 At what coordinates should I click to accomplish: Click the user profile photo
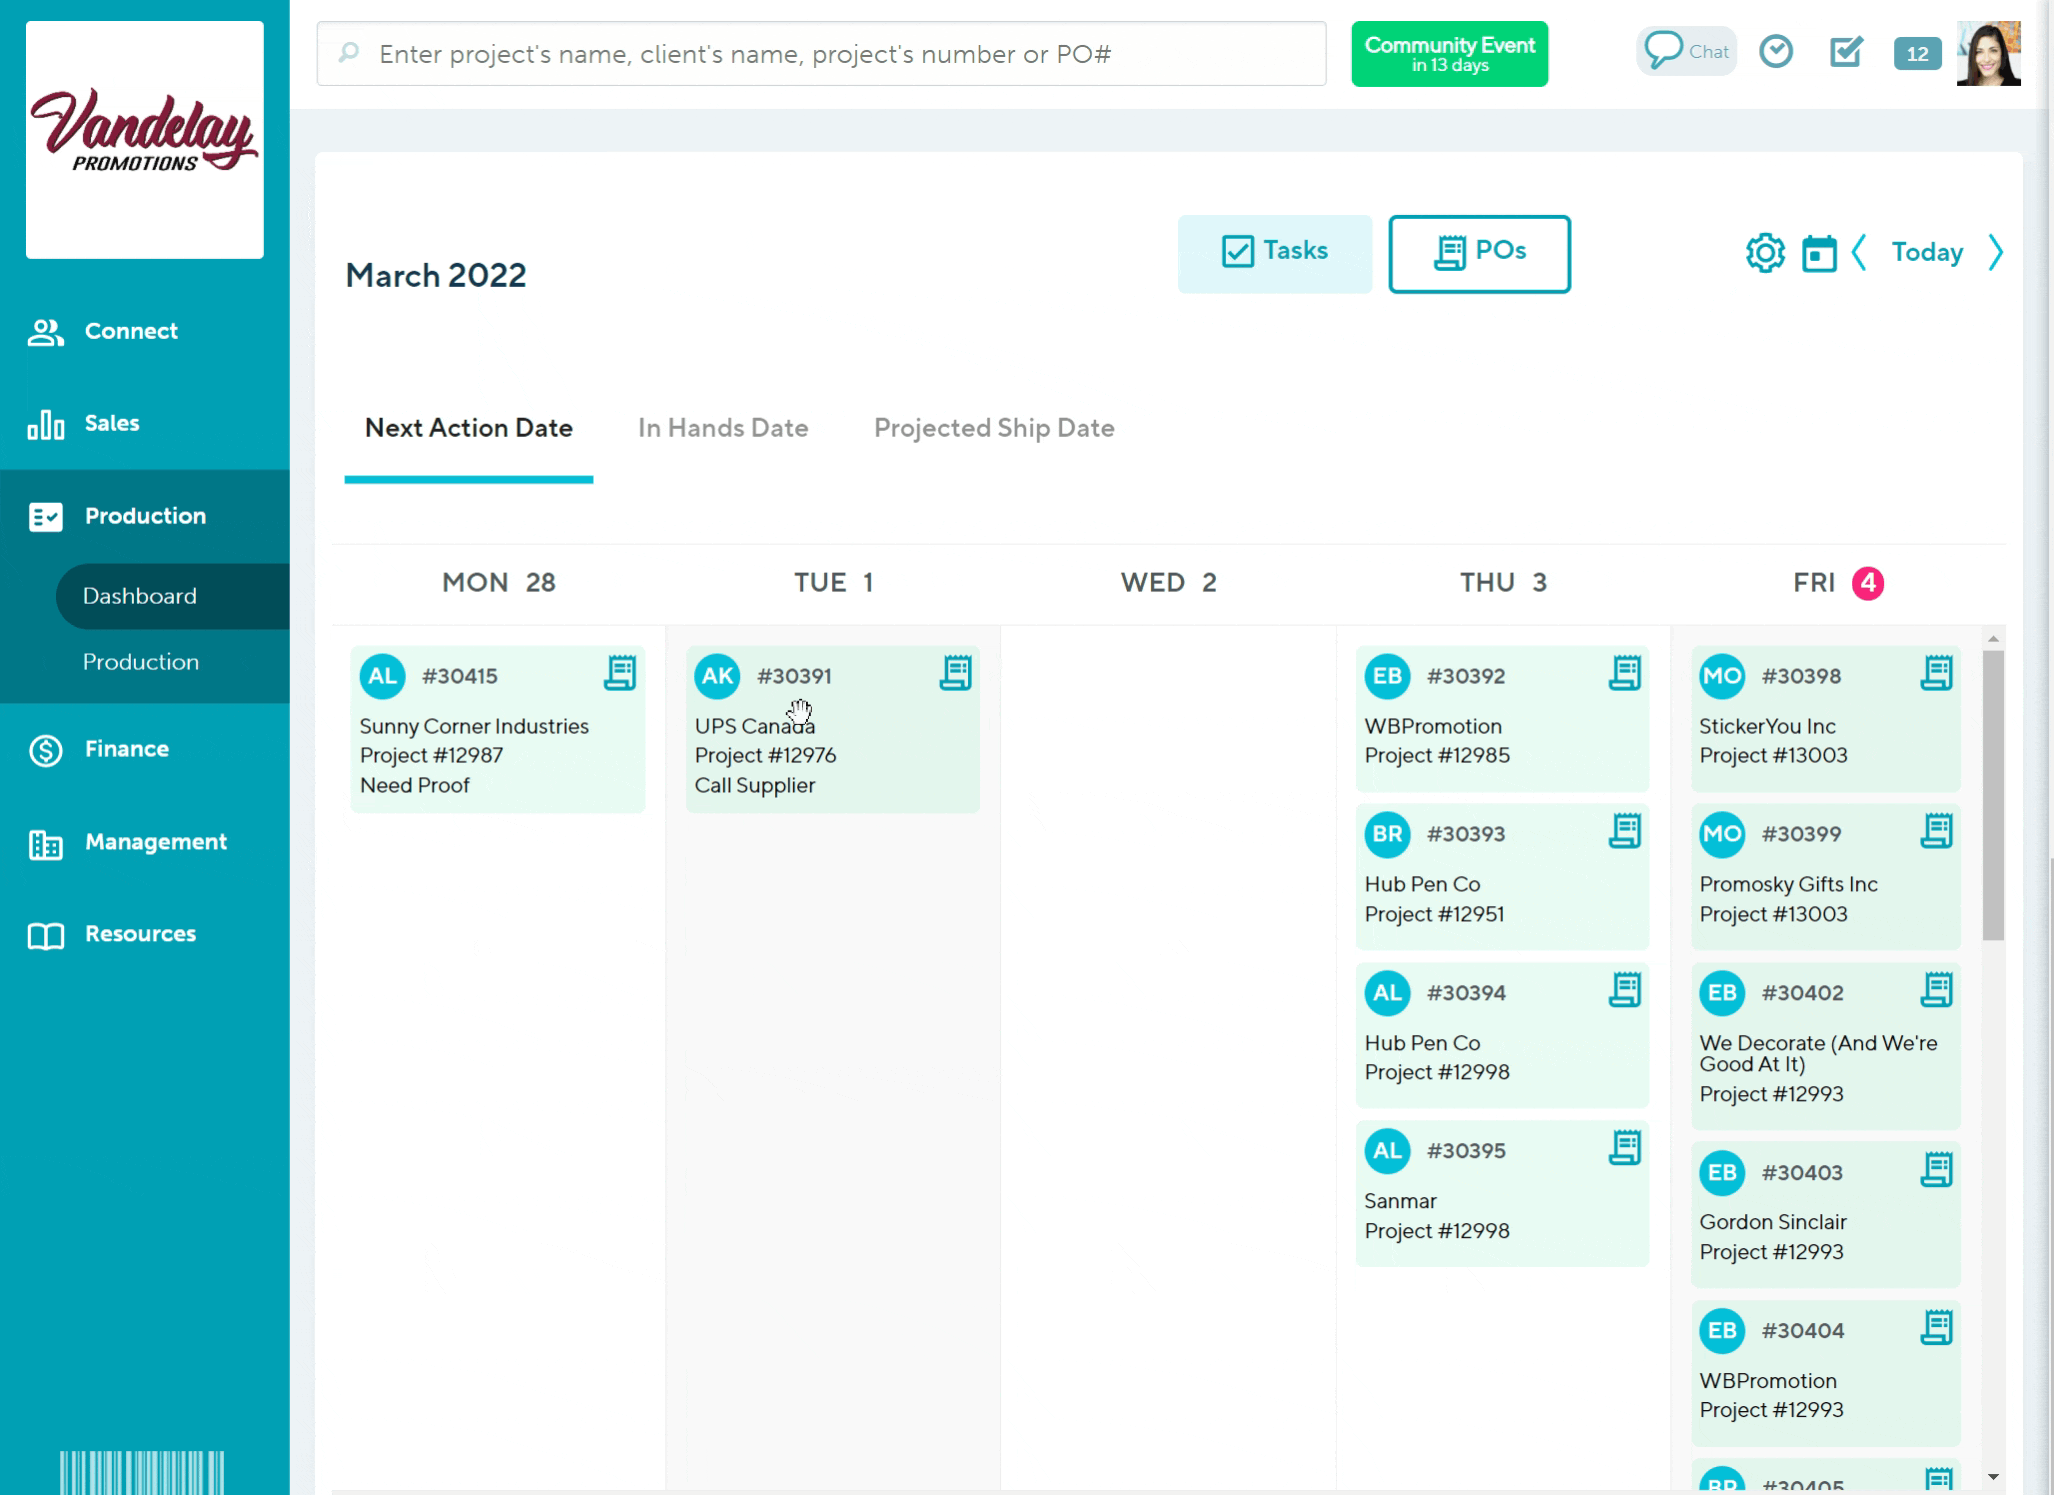click(1988, 53)
